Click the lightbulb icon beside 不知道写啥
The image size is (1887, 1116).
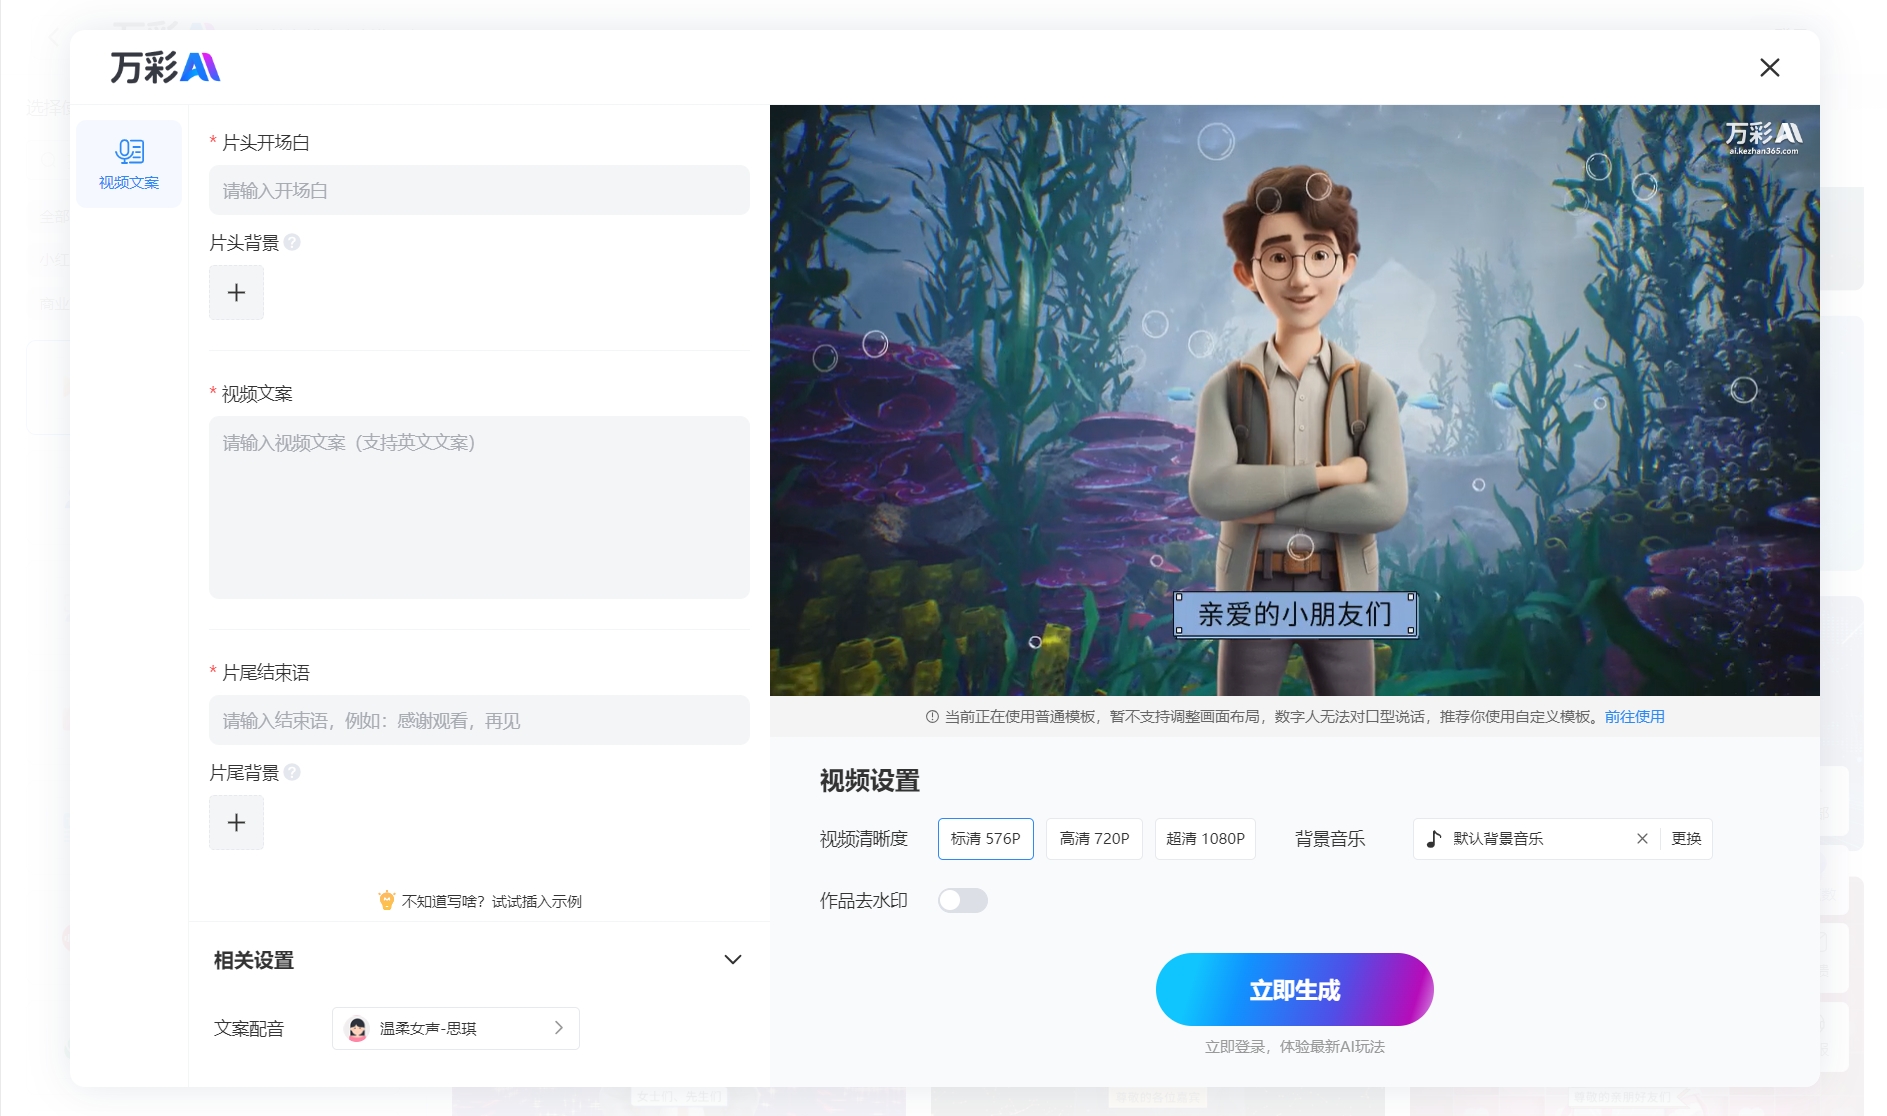pos(386,900)
